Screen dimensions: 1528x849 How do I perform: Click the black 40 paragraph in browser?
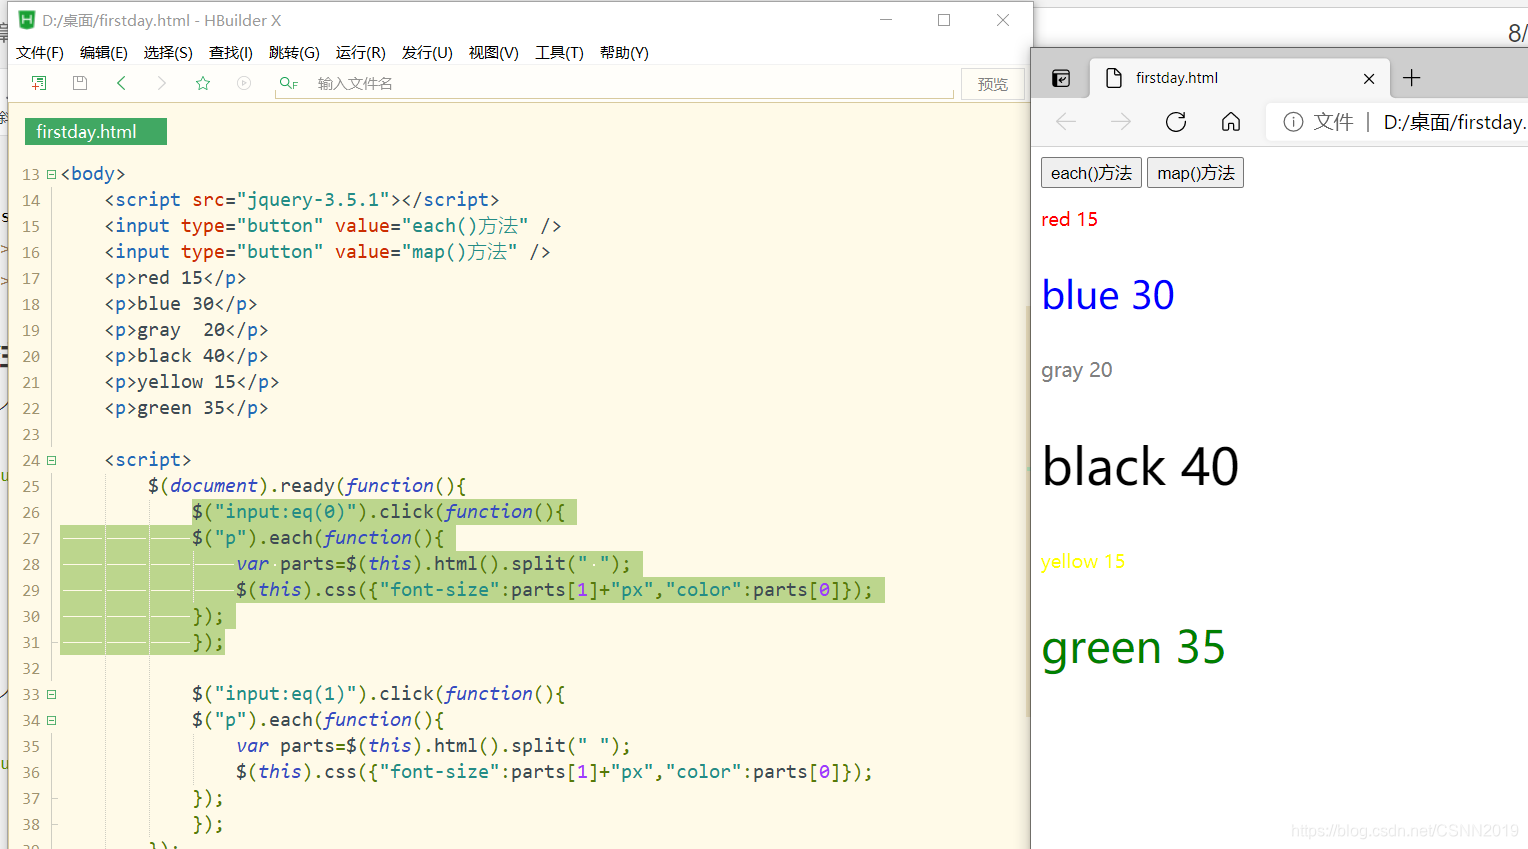[x=1140, y=466]
